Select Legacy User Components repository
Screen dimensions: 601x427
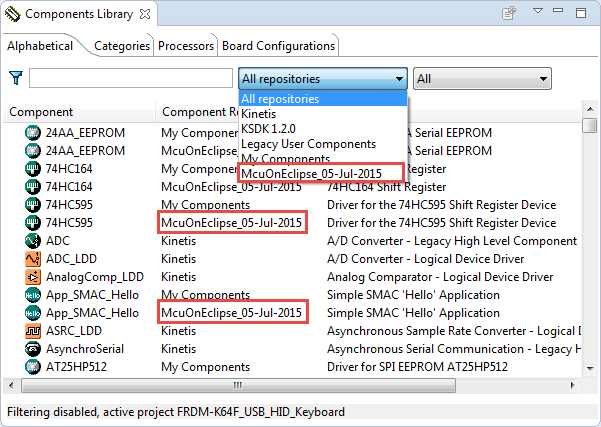coord(308,144)
